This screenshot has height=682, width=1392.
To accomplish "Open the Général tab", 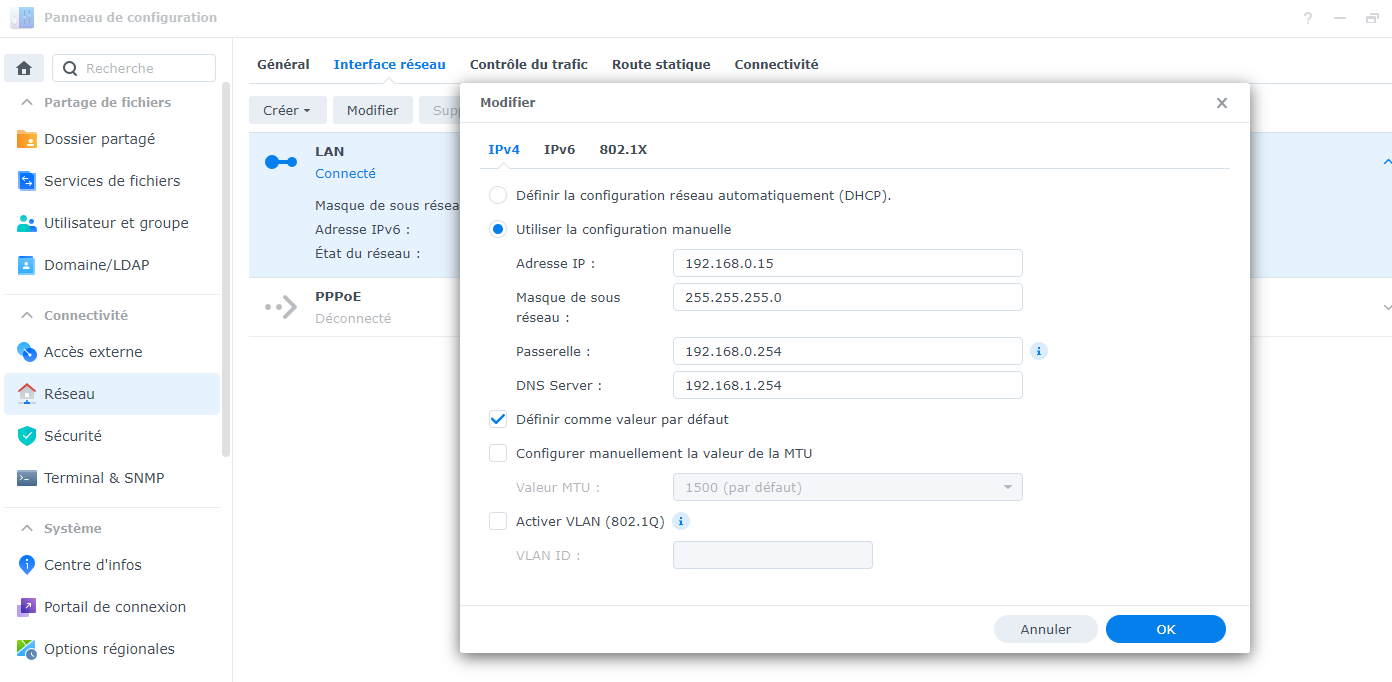I will coord(283,64).
